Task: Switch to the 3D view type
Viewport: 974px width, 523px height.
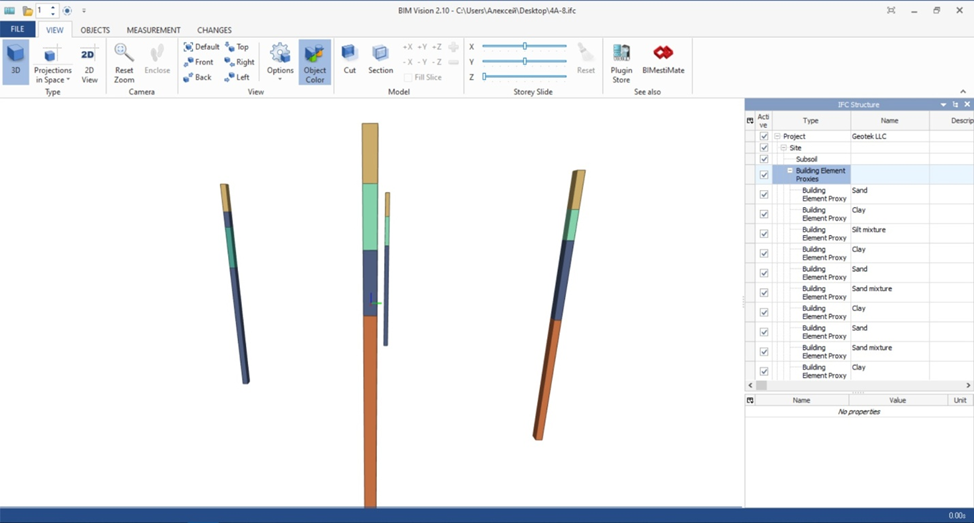Action: (x=15, y=62)
